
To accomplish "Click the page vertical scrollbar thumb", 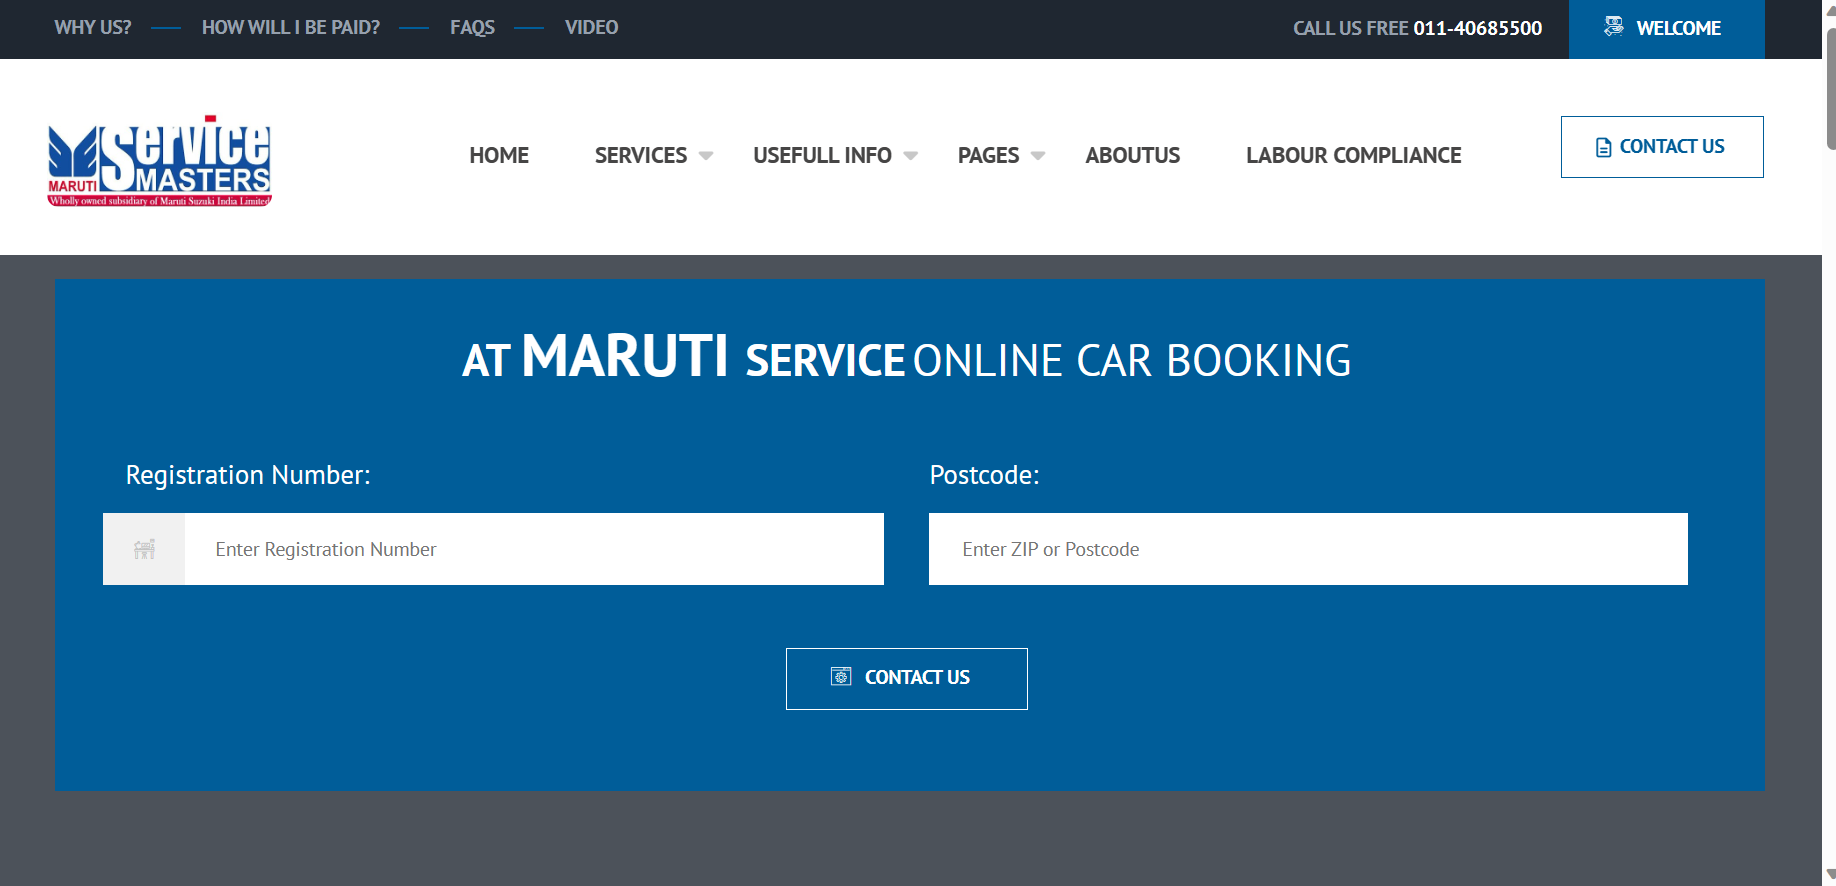I will (x=1831, y=88).
